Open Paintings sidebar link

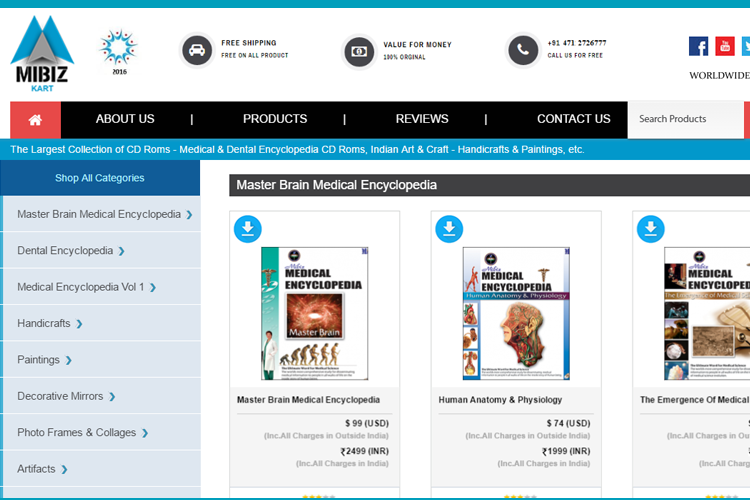coord(38,360)
